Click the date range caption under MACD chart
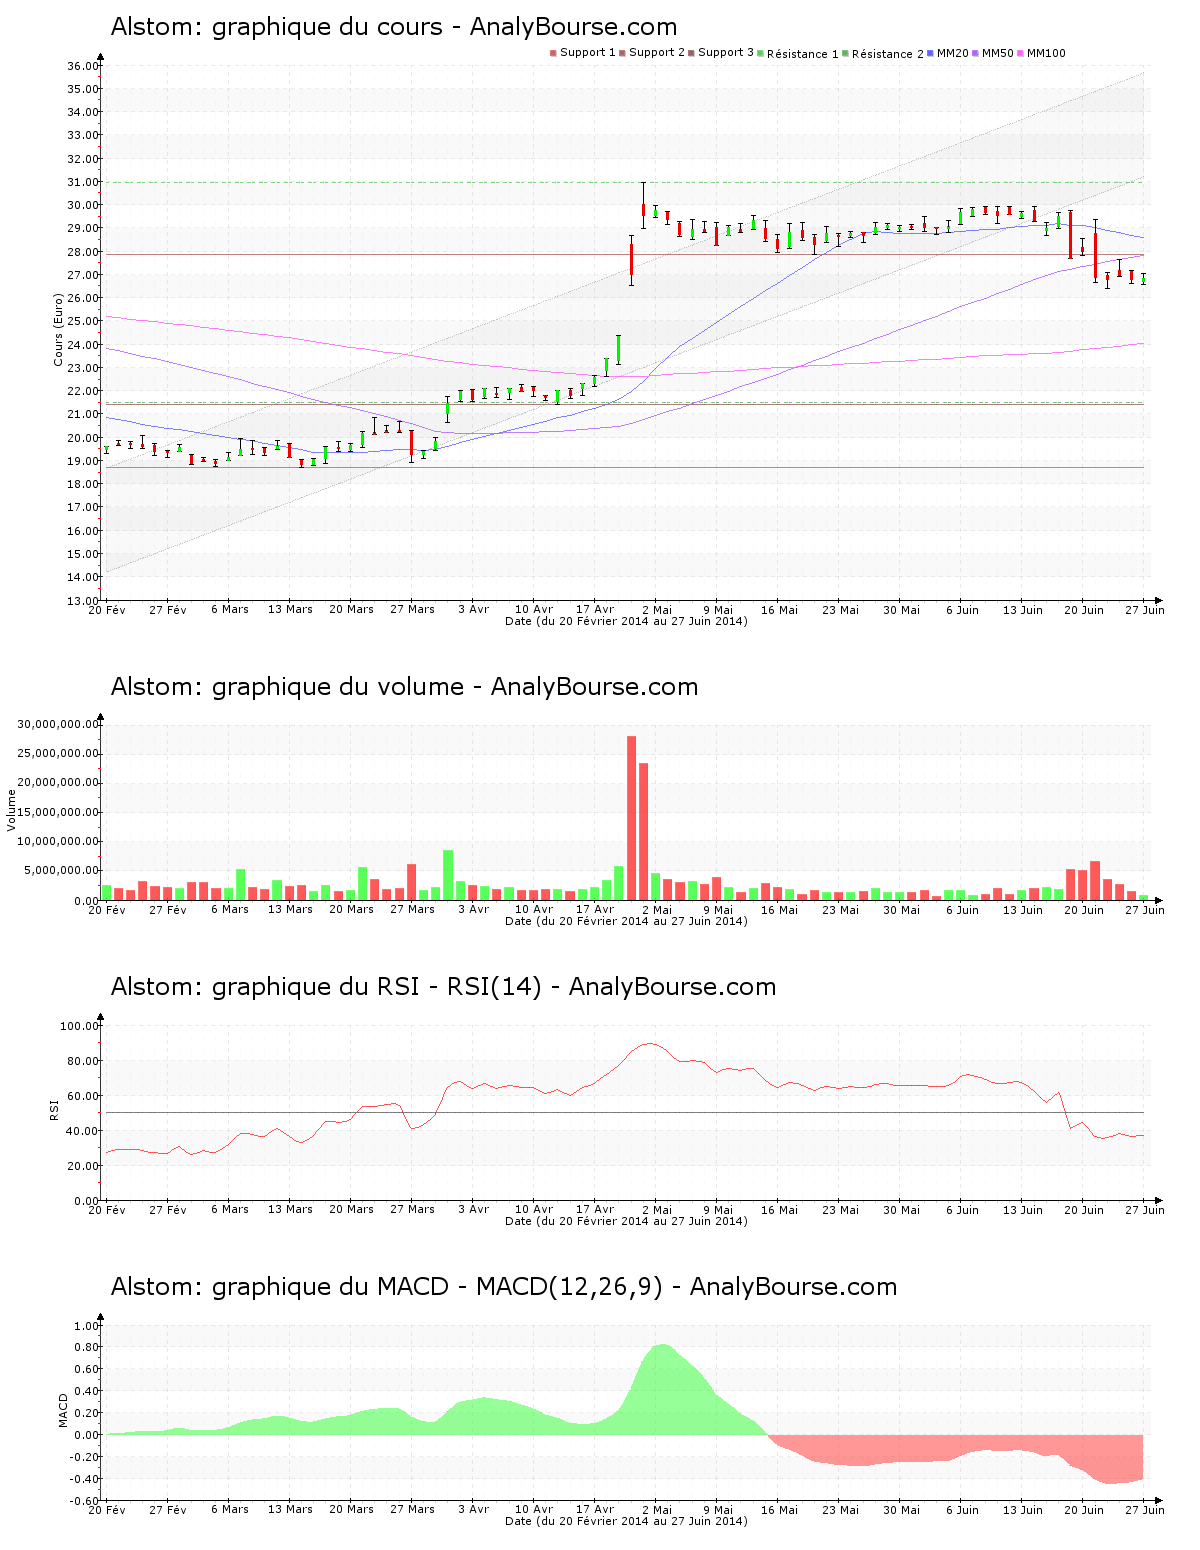1200x1550 pixels. (626, 1521)
